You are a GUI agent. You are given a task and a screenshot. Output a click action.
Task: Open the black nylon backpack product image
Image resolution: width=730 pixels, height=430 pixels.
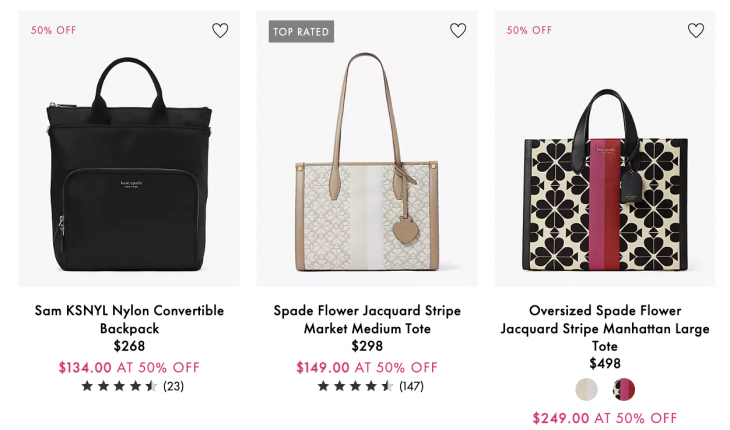(129, 160)
